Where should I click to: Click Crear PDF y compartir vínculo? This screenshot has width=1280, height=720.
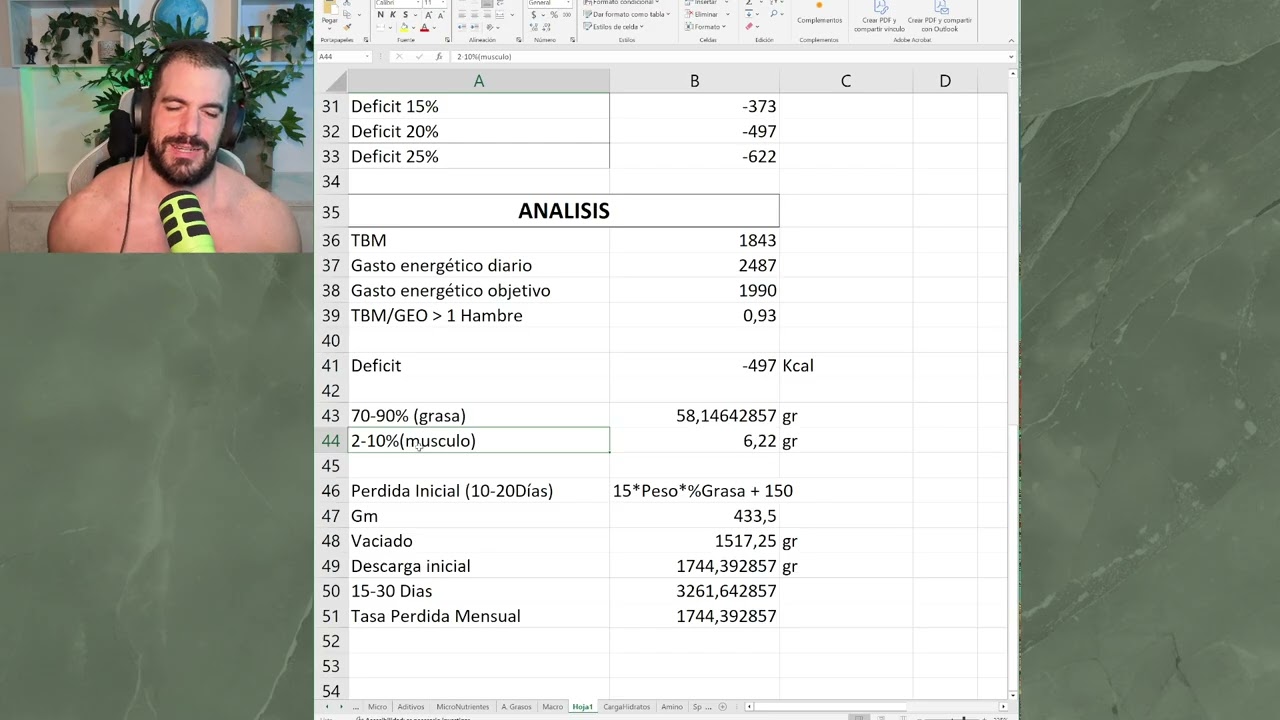click(879, 17)
